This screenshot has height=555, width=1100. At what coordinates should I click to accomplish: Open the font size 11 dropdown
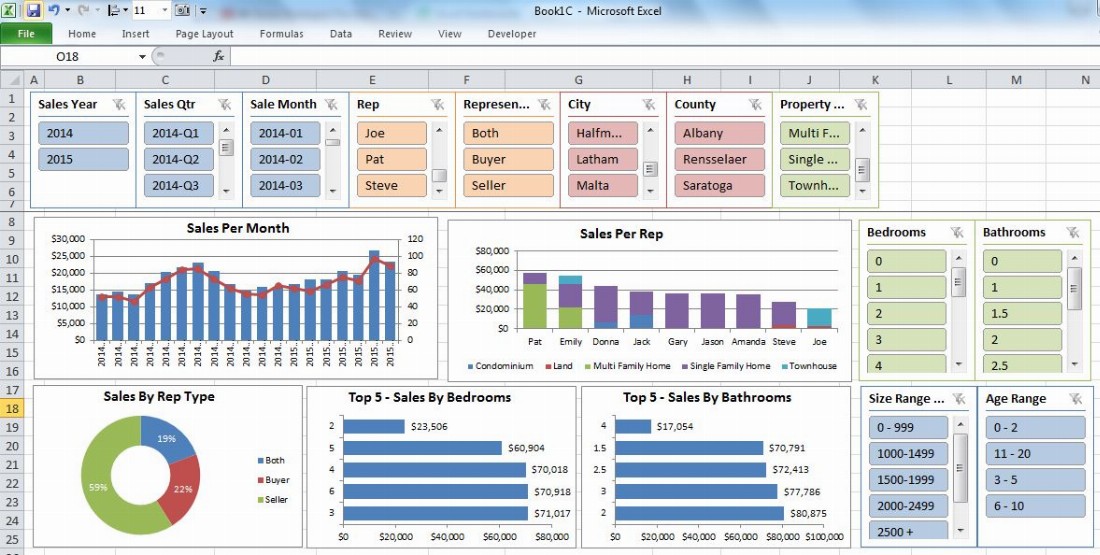165,11
